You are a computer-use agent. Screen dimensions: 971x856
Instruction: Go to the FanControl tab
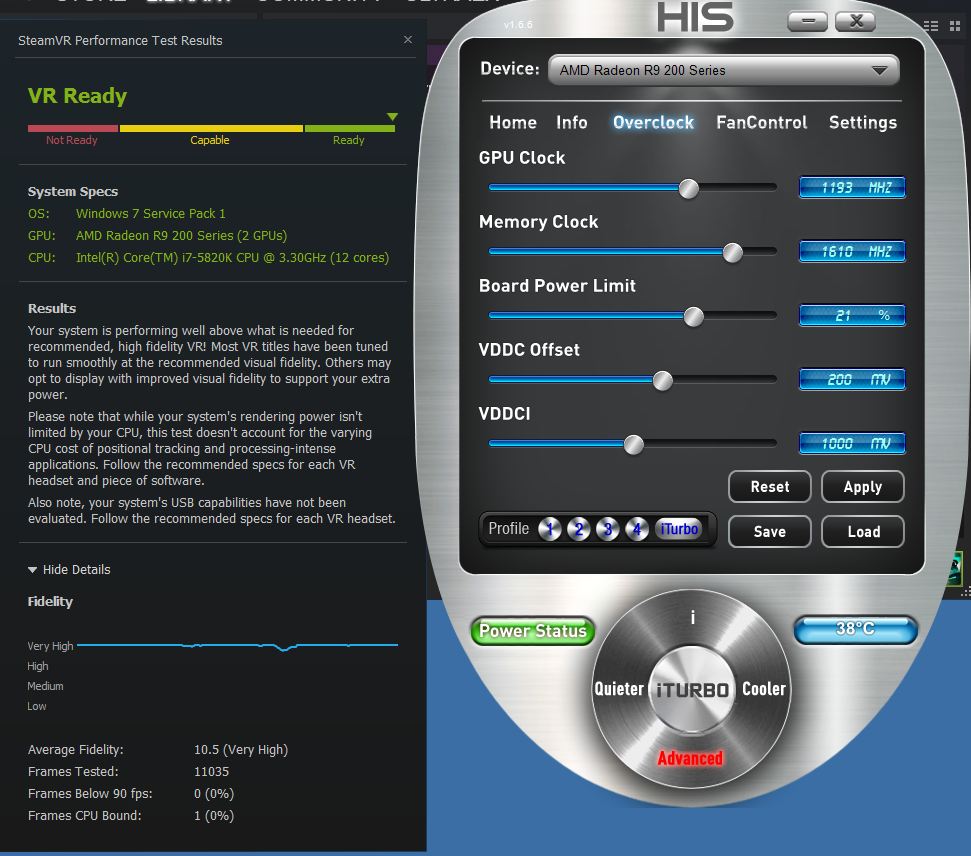[762, 123]
